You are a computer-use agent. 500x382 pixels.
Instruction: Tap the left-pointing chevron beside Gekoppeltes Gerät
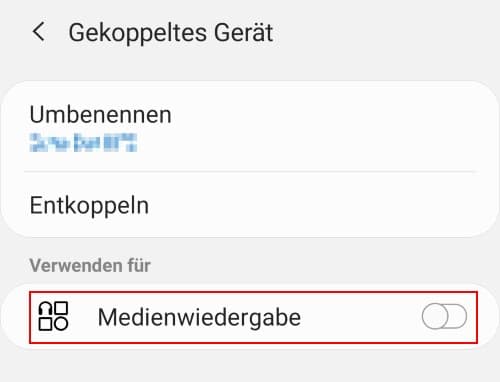38,32
